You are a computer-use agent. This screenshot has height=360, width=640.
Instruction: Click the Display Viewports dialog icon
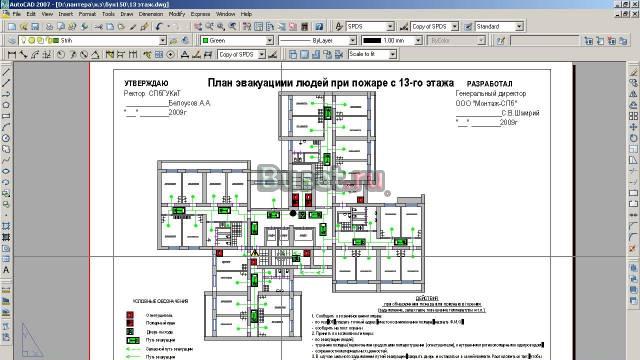click(x=293, y=54)
